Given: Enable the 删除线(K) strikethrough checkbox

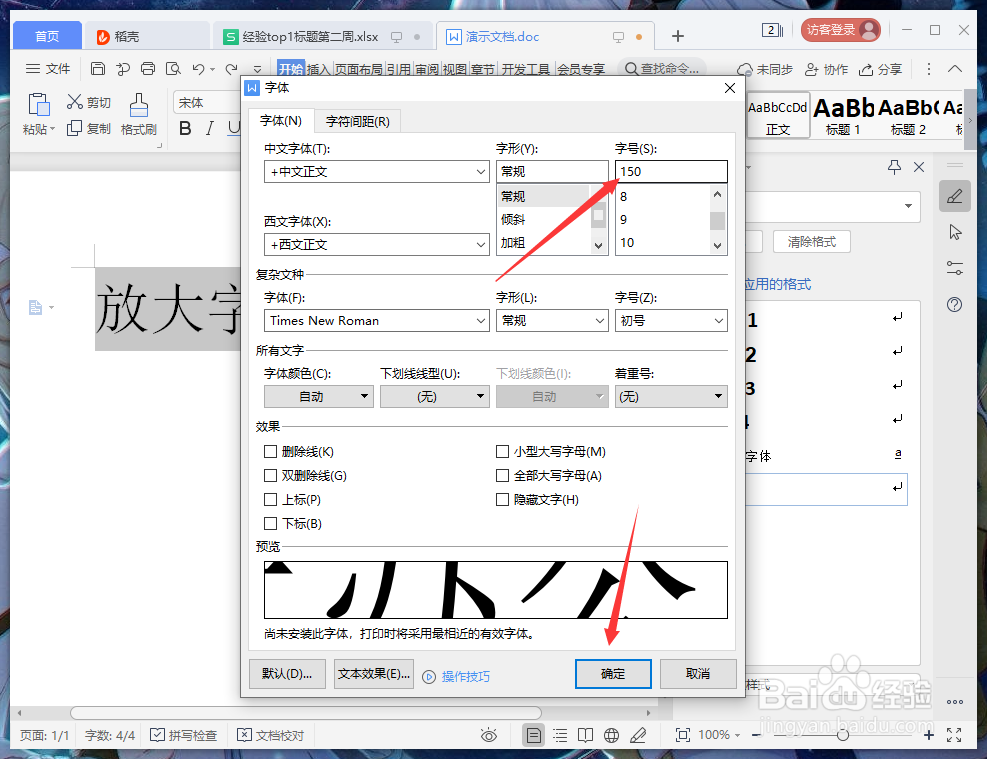Looking at the screenshot, I should pyautogui.click(x=270, y=451).
